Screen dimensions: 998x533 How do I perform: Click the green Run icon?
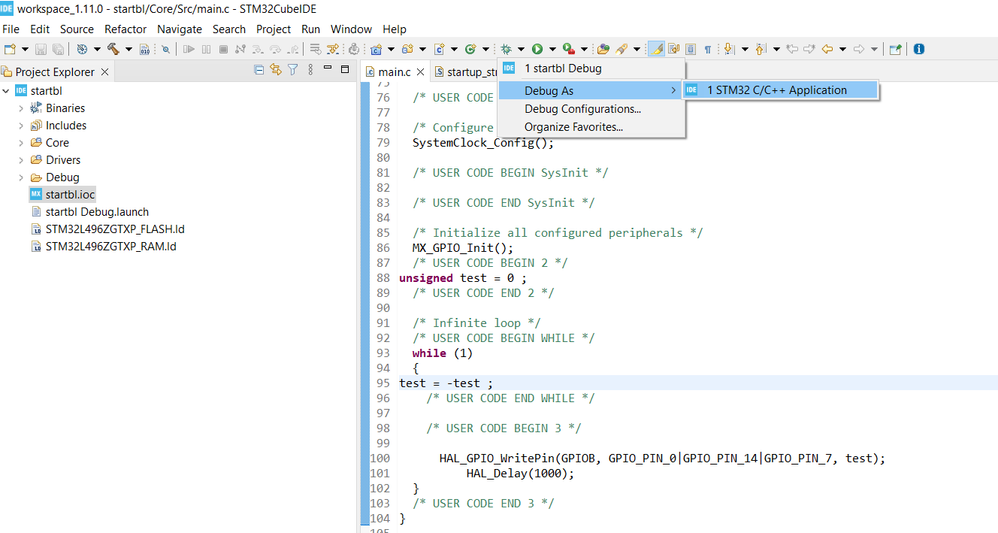pos(537,49)
